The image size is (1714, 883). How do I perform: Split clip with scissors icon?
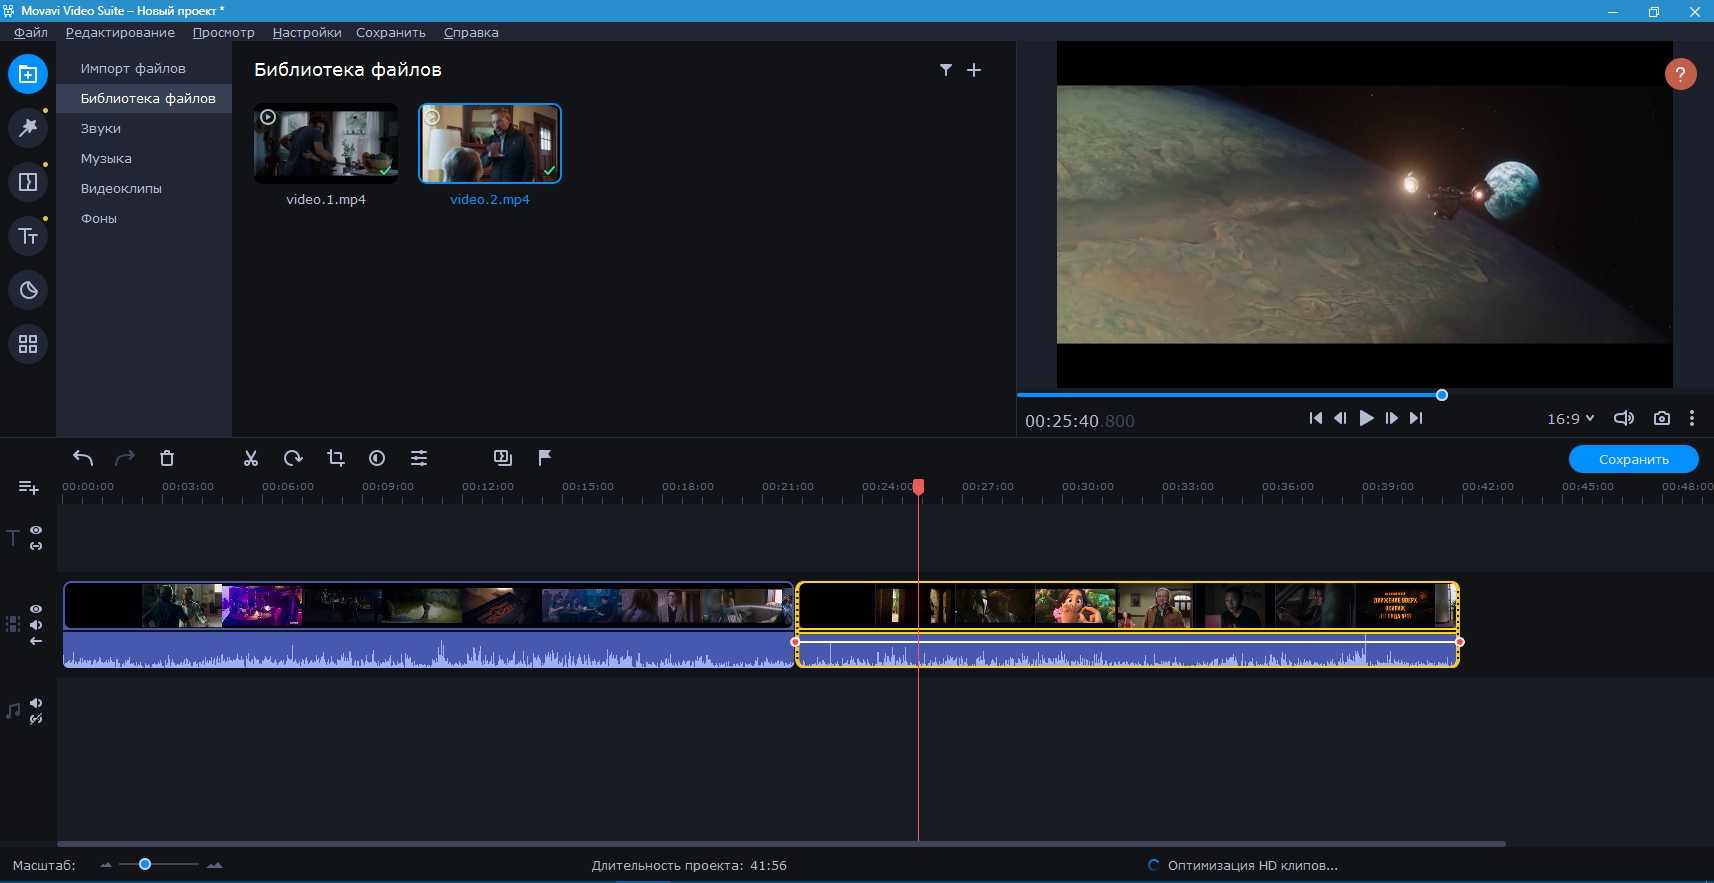click(251, 458)
